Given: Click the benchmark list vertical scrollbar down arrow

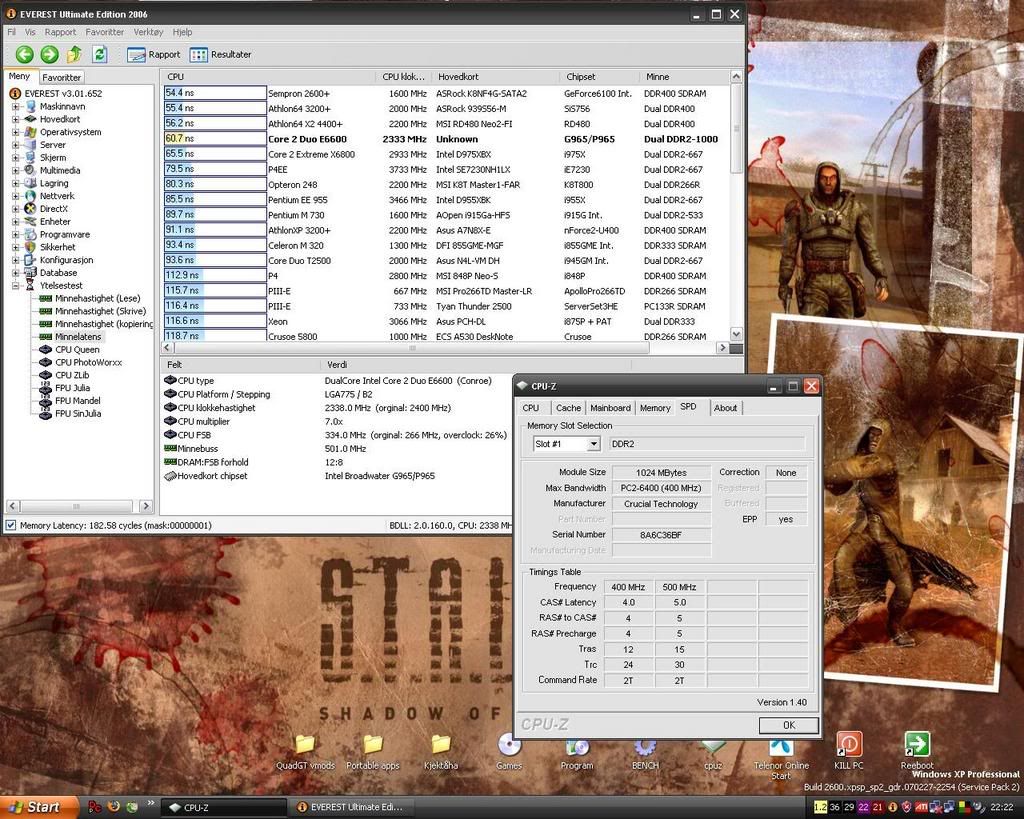Looking at the screenshot, I should pyautogui.click(x=736, y=334).
